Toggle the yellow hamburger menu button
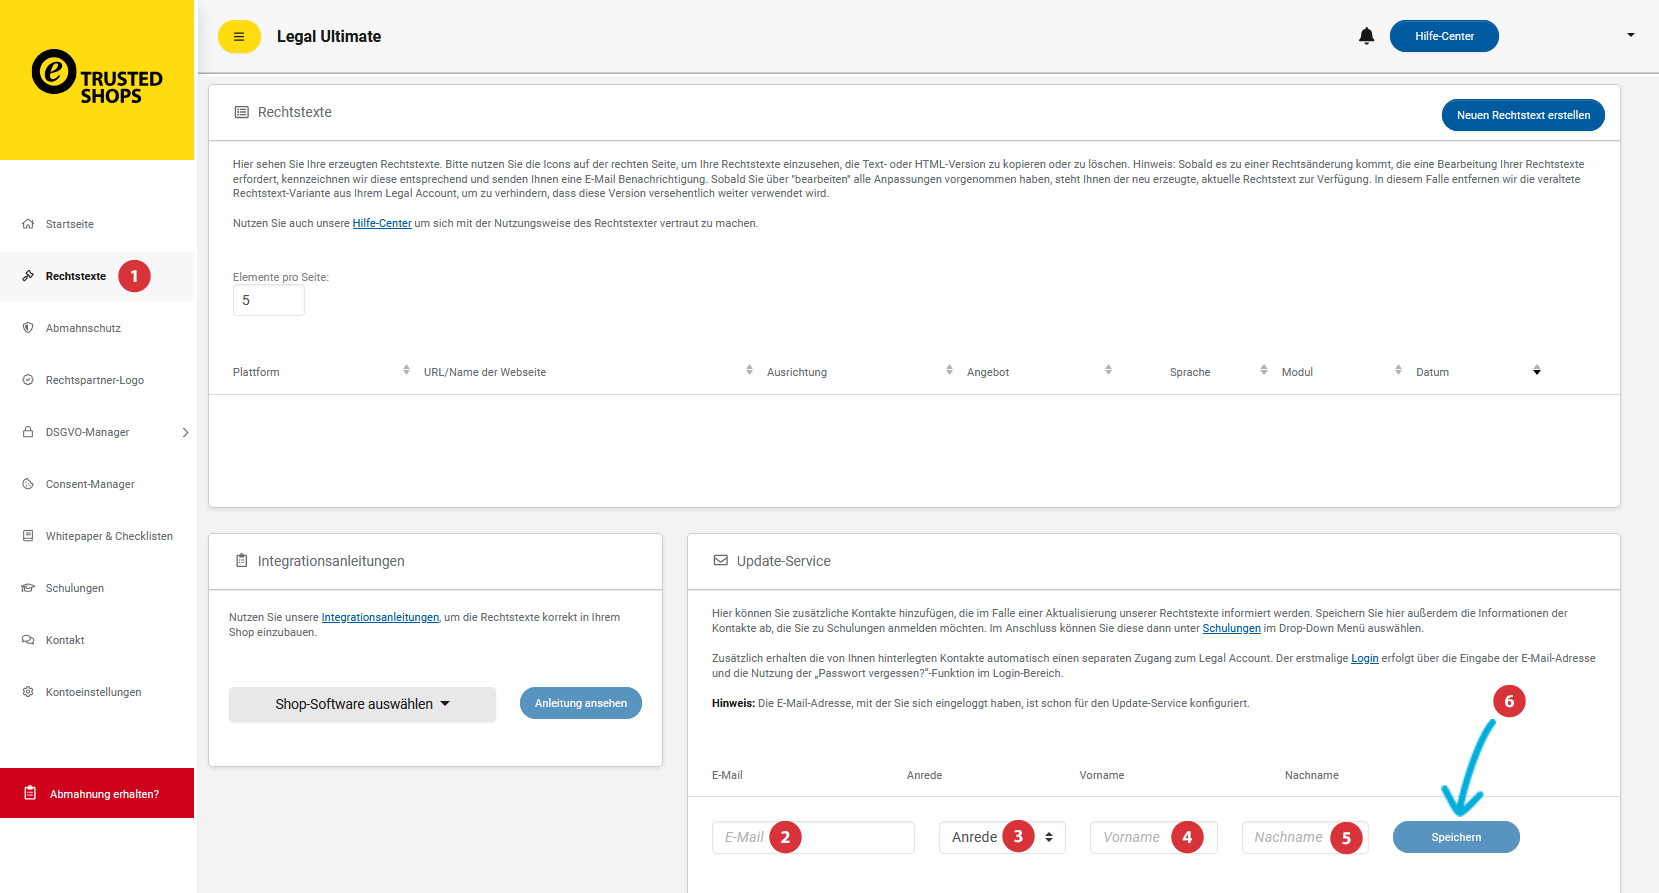Image resolution: width=1659 pixels, height=893 pixels. 239,37
